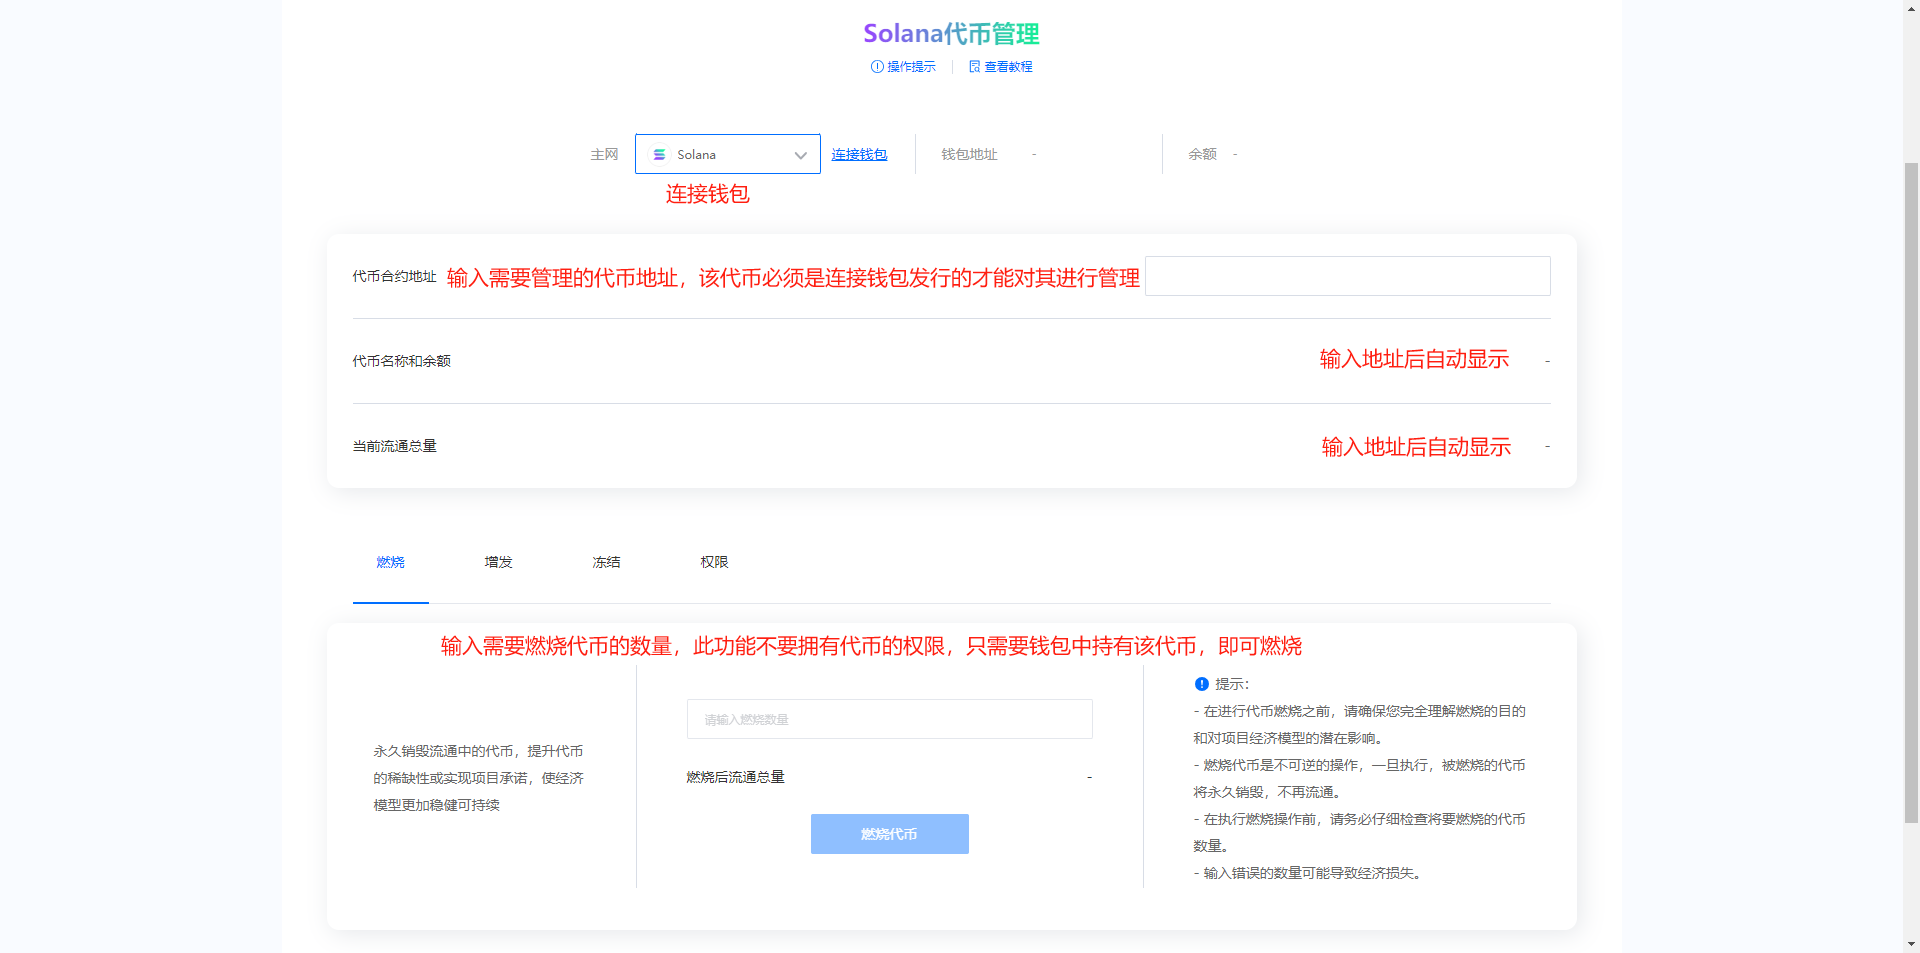Screen dimensions: 1920x953
Task: Switch to the 权限 tab
Action: [714, 562]
